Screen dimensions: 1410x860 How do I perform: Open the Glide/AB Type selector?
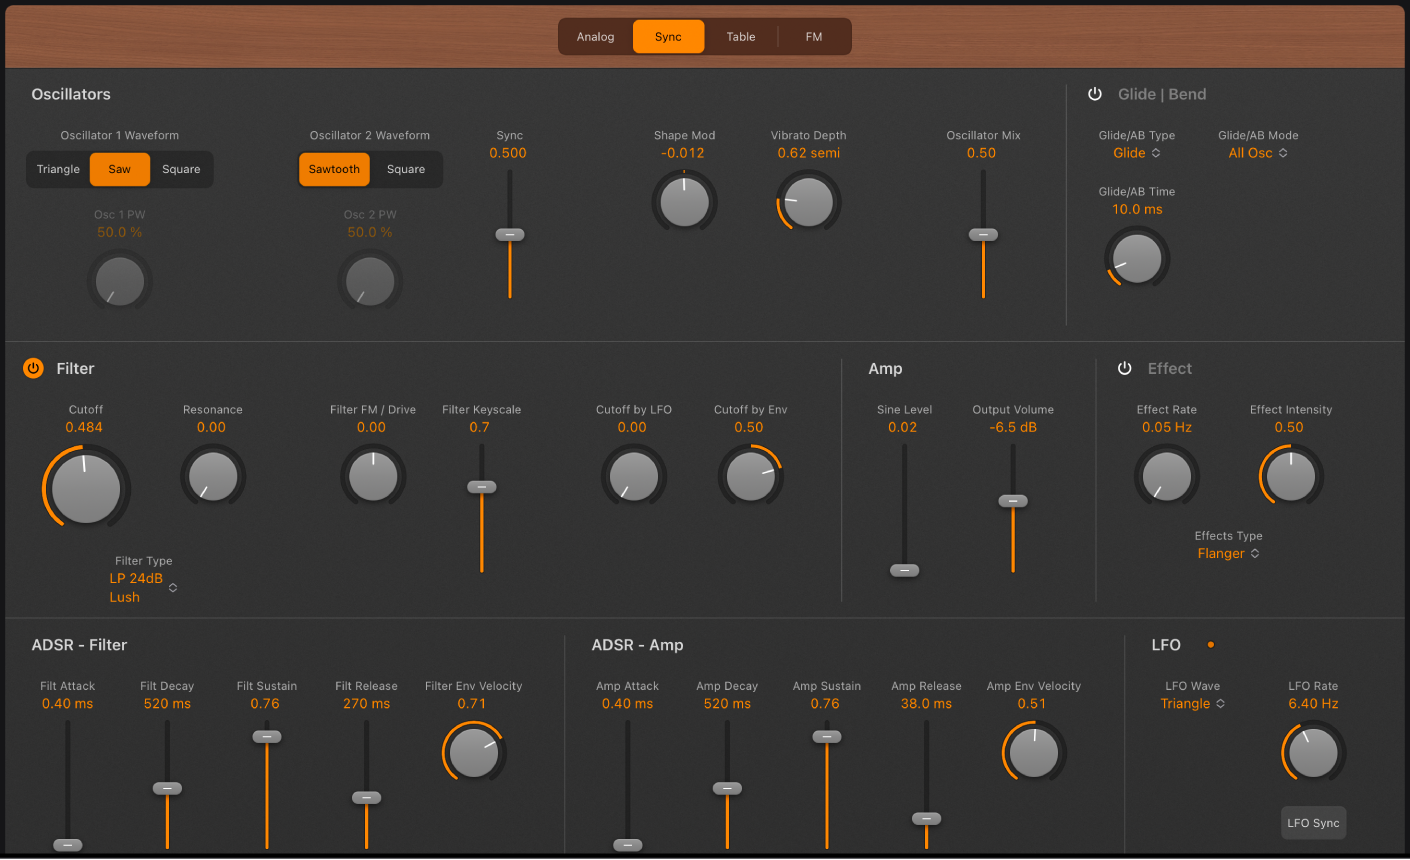click(x=1135, y=152)
